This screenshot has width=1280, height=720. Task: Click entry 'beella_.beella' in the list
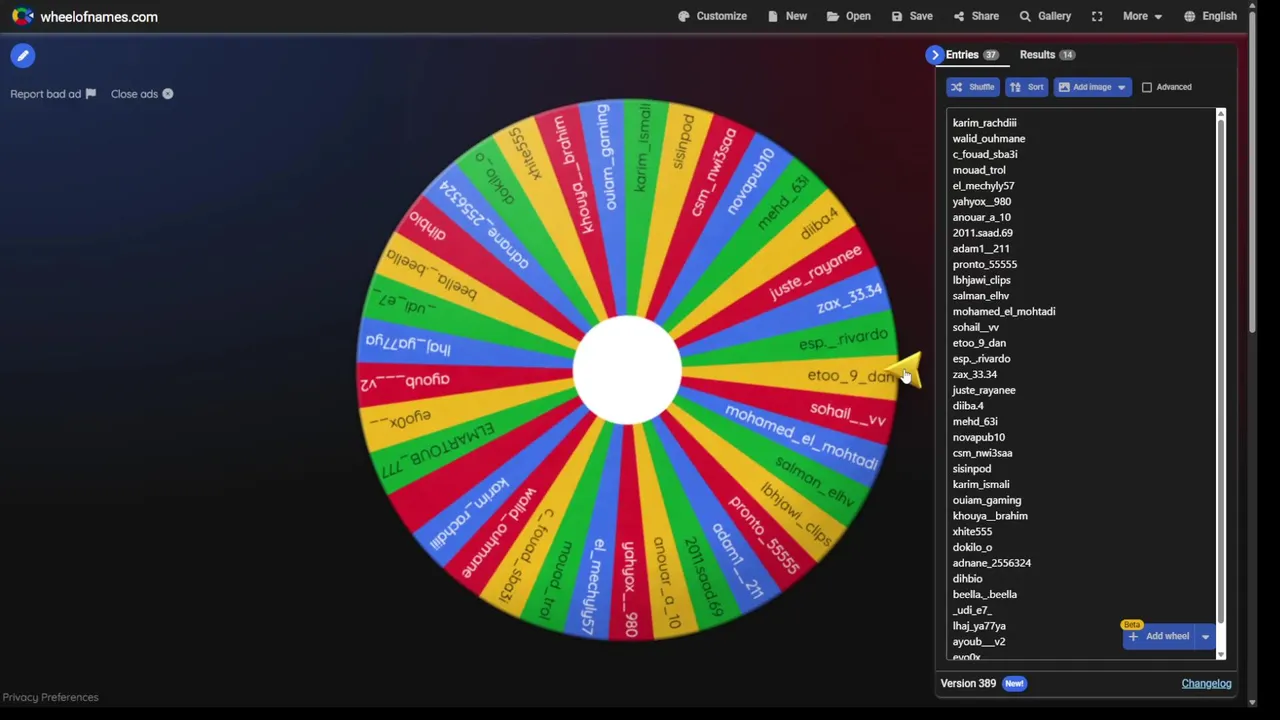pos(984,595)
